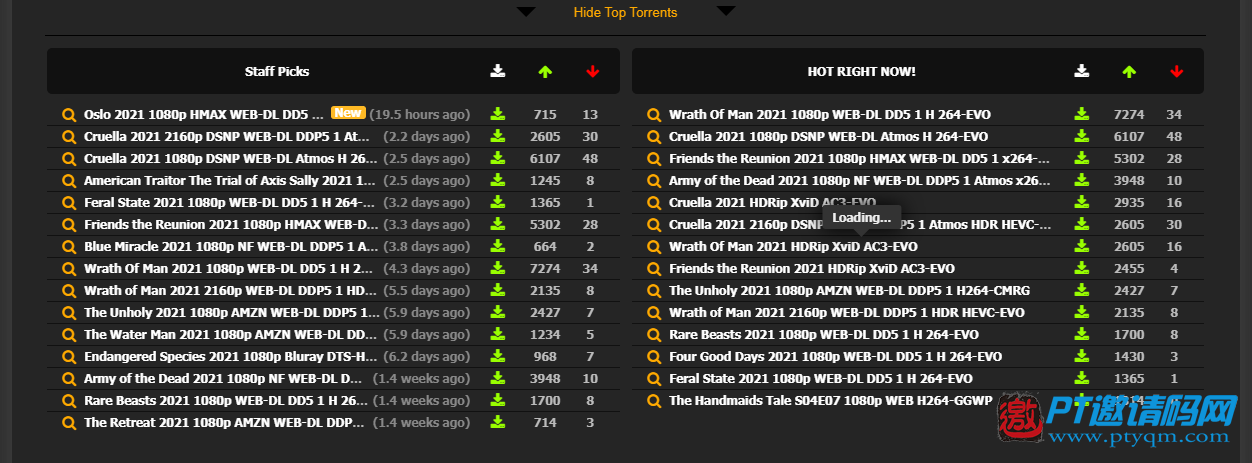Download HOT Wrath Of Man 1080p WEB-DL DD5 torrent
This screenshot has height=463, width=1252.
coord(1081,114)
